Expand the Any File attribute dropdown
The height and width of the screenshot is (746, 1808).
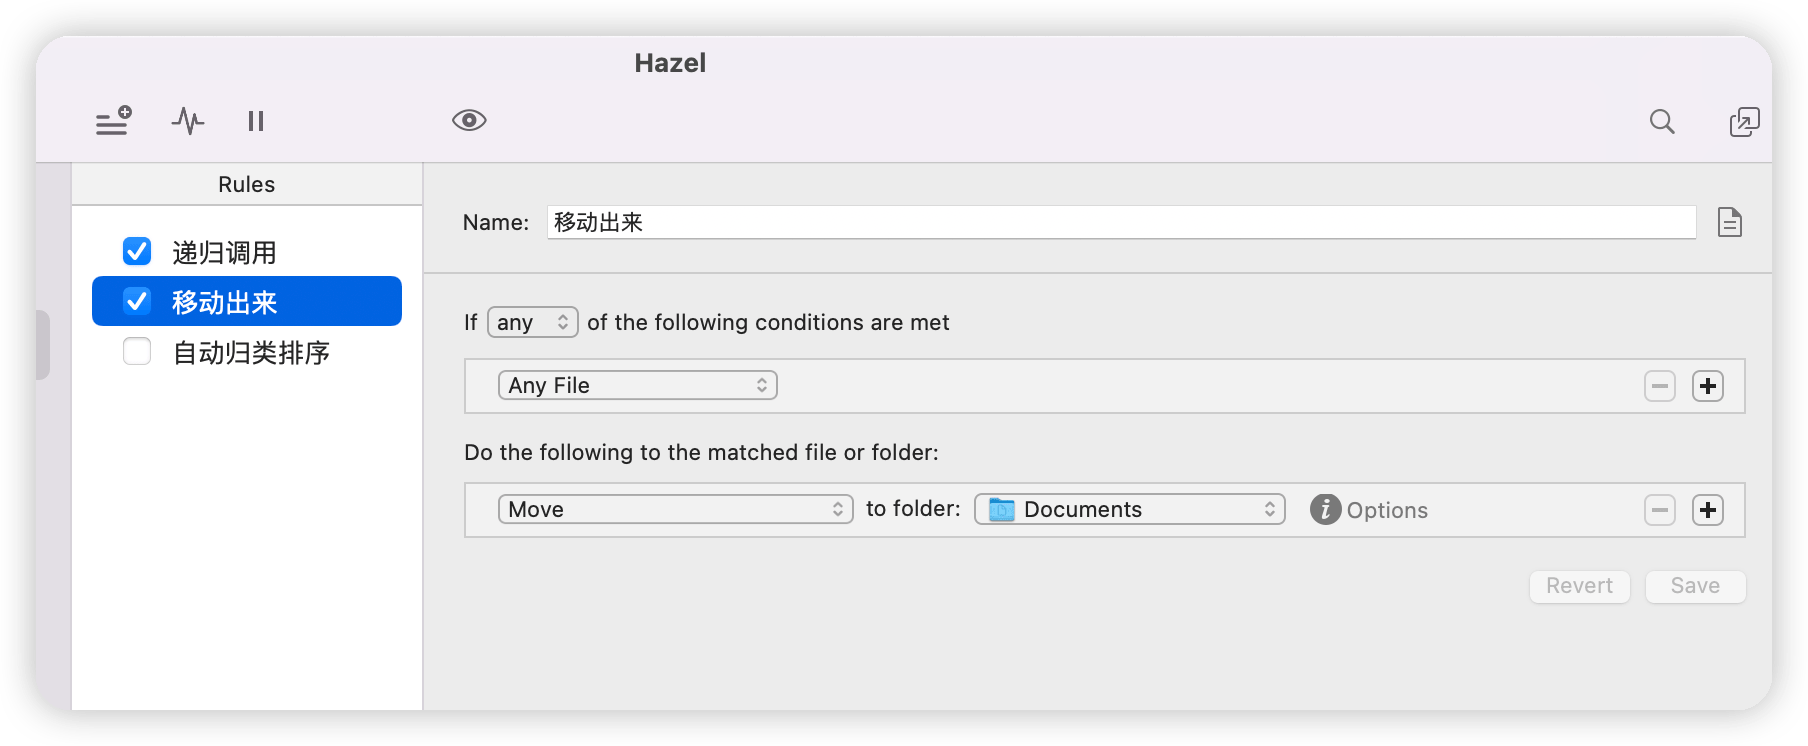tap(638, 385)
